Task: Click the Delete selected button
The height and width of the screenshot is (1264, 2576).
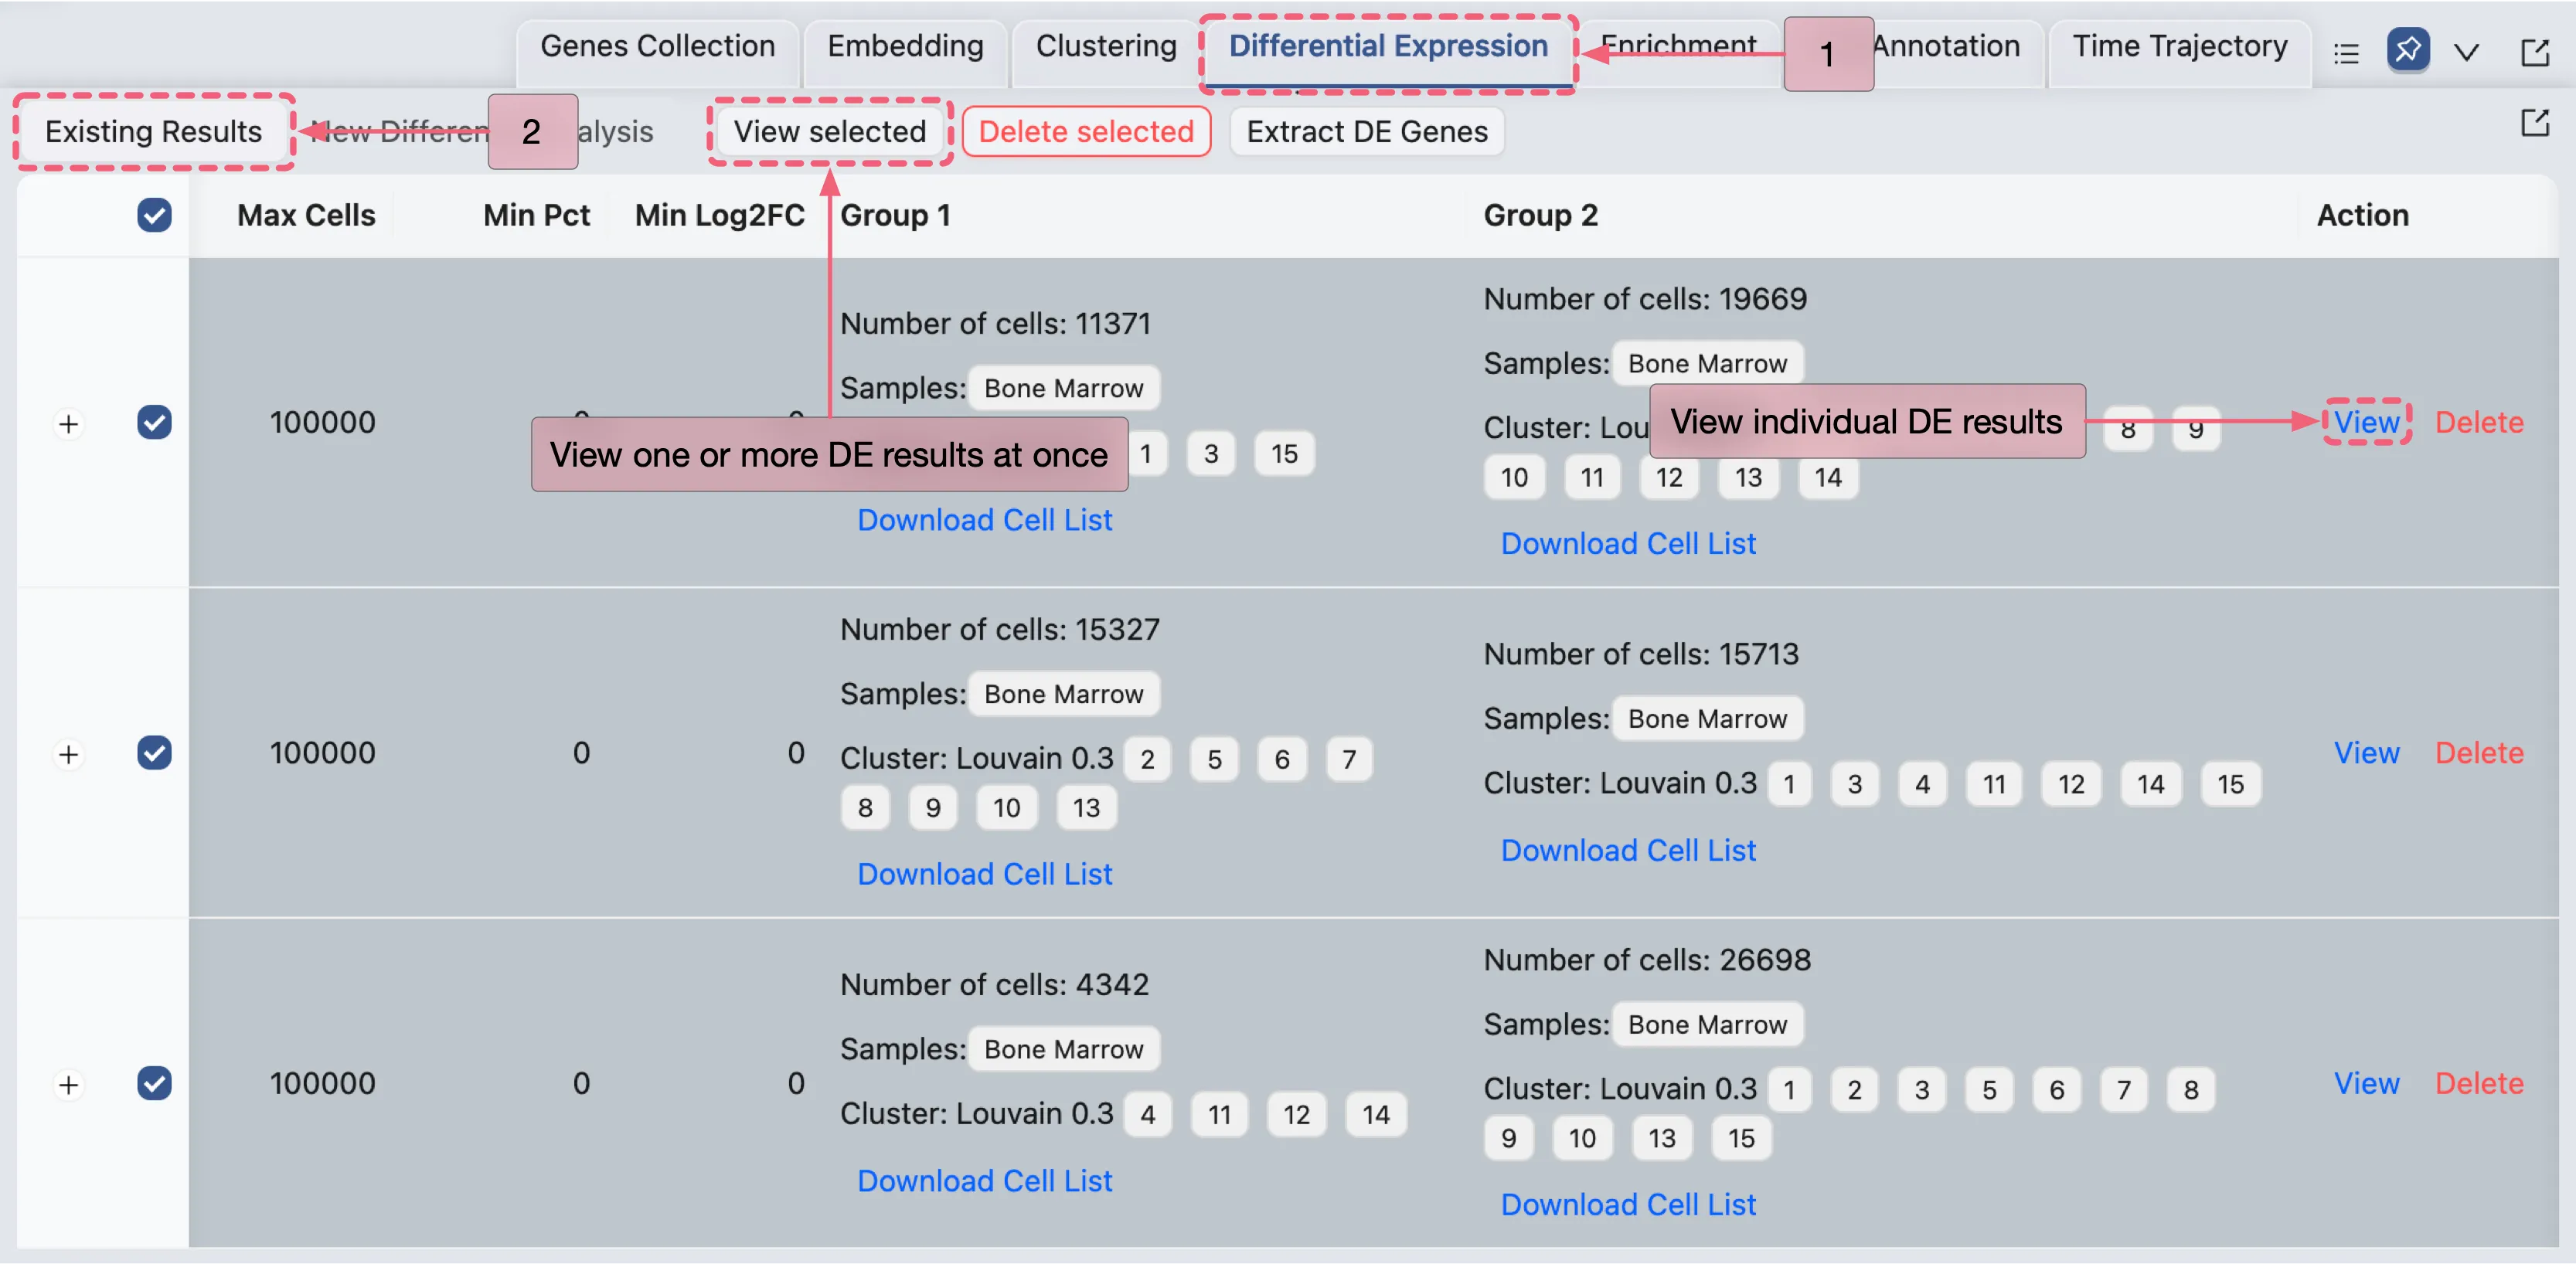Action: pyautogui.click(x=1086, y=131)
